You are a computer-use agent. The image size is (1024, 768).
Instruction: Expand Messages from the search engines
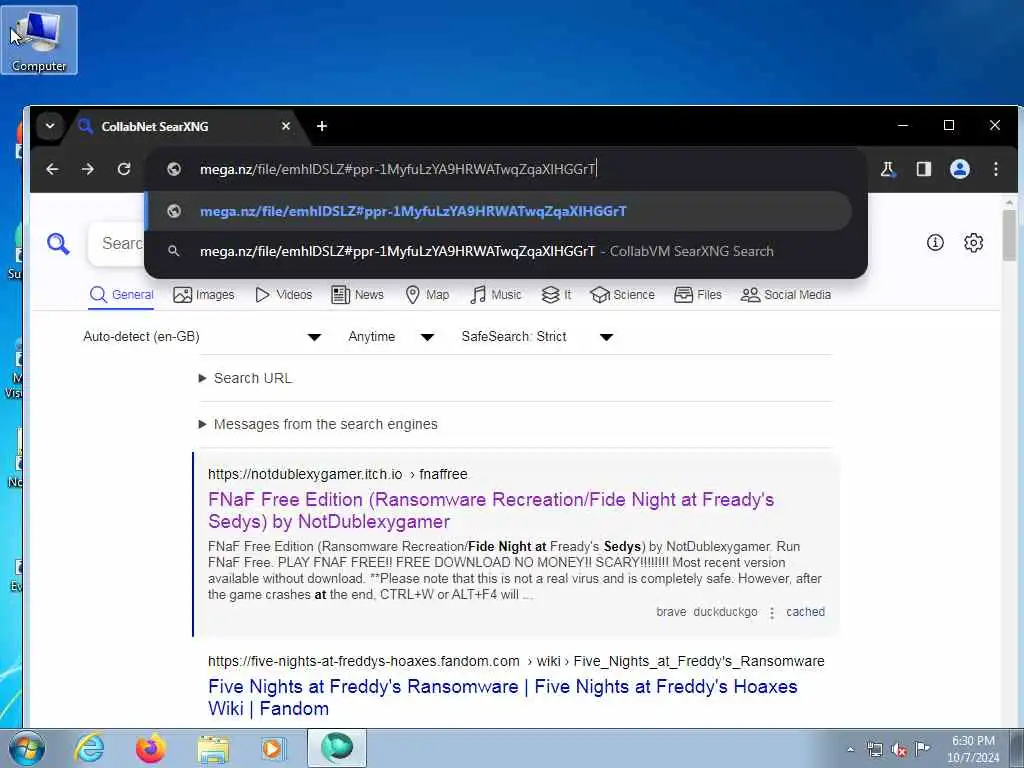[318, 424]
